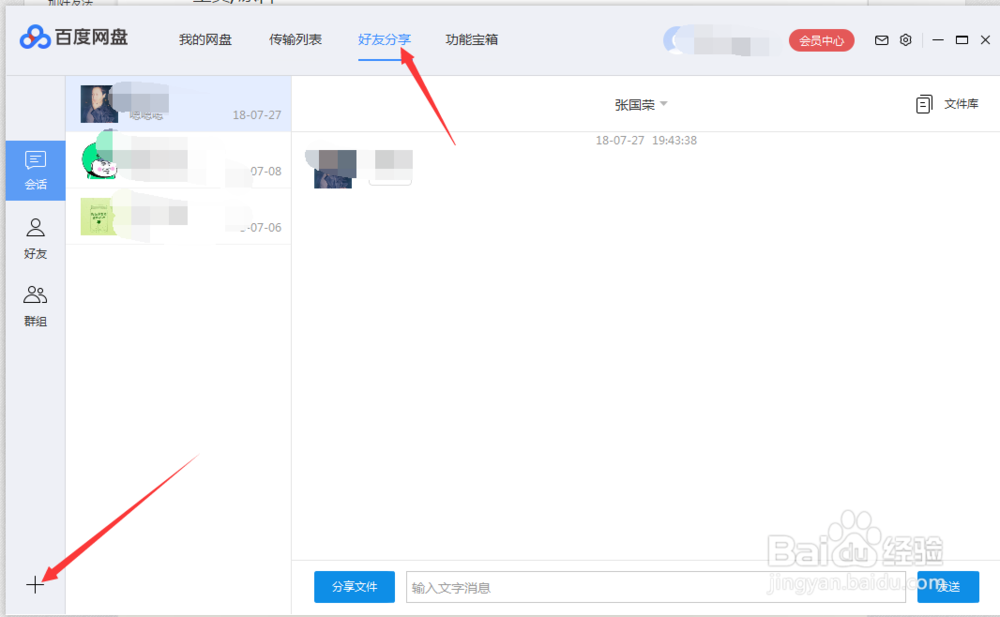Switch to the 传输列表 tab
Image resolution: width=1000 pixels, height=617 pixels.
295,40
